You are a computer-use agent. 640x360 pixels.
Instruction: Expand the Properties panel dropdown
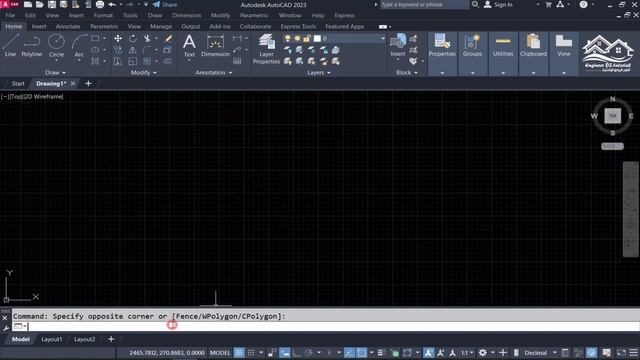click(442, 73)
